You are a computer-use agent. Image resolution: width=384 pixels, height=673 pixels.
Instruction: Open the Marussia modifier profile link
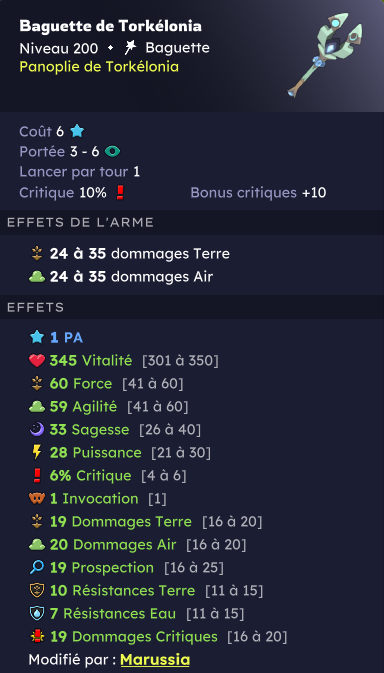coord(155,659)
